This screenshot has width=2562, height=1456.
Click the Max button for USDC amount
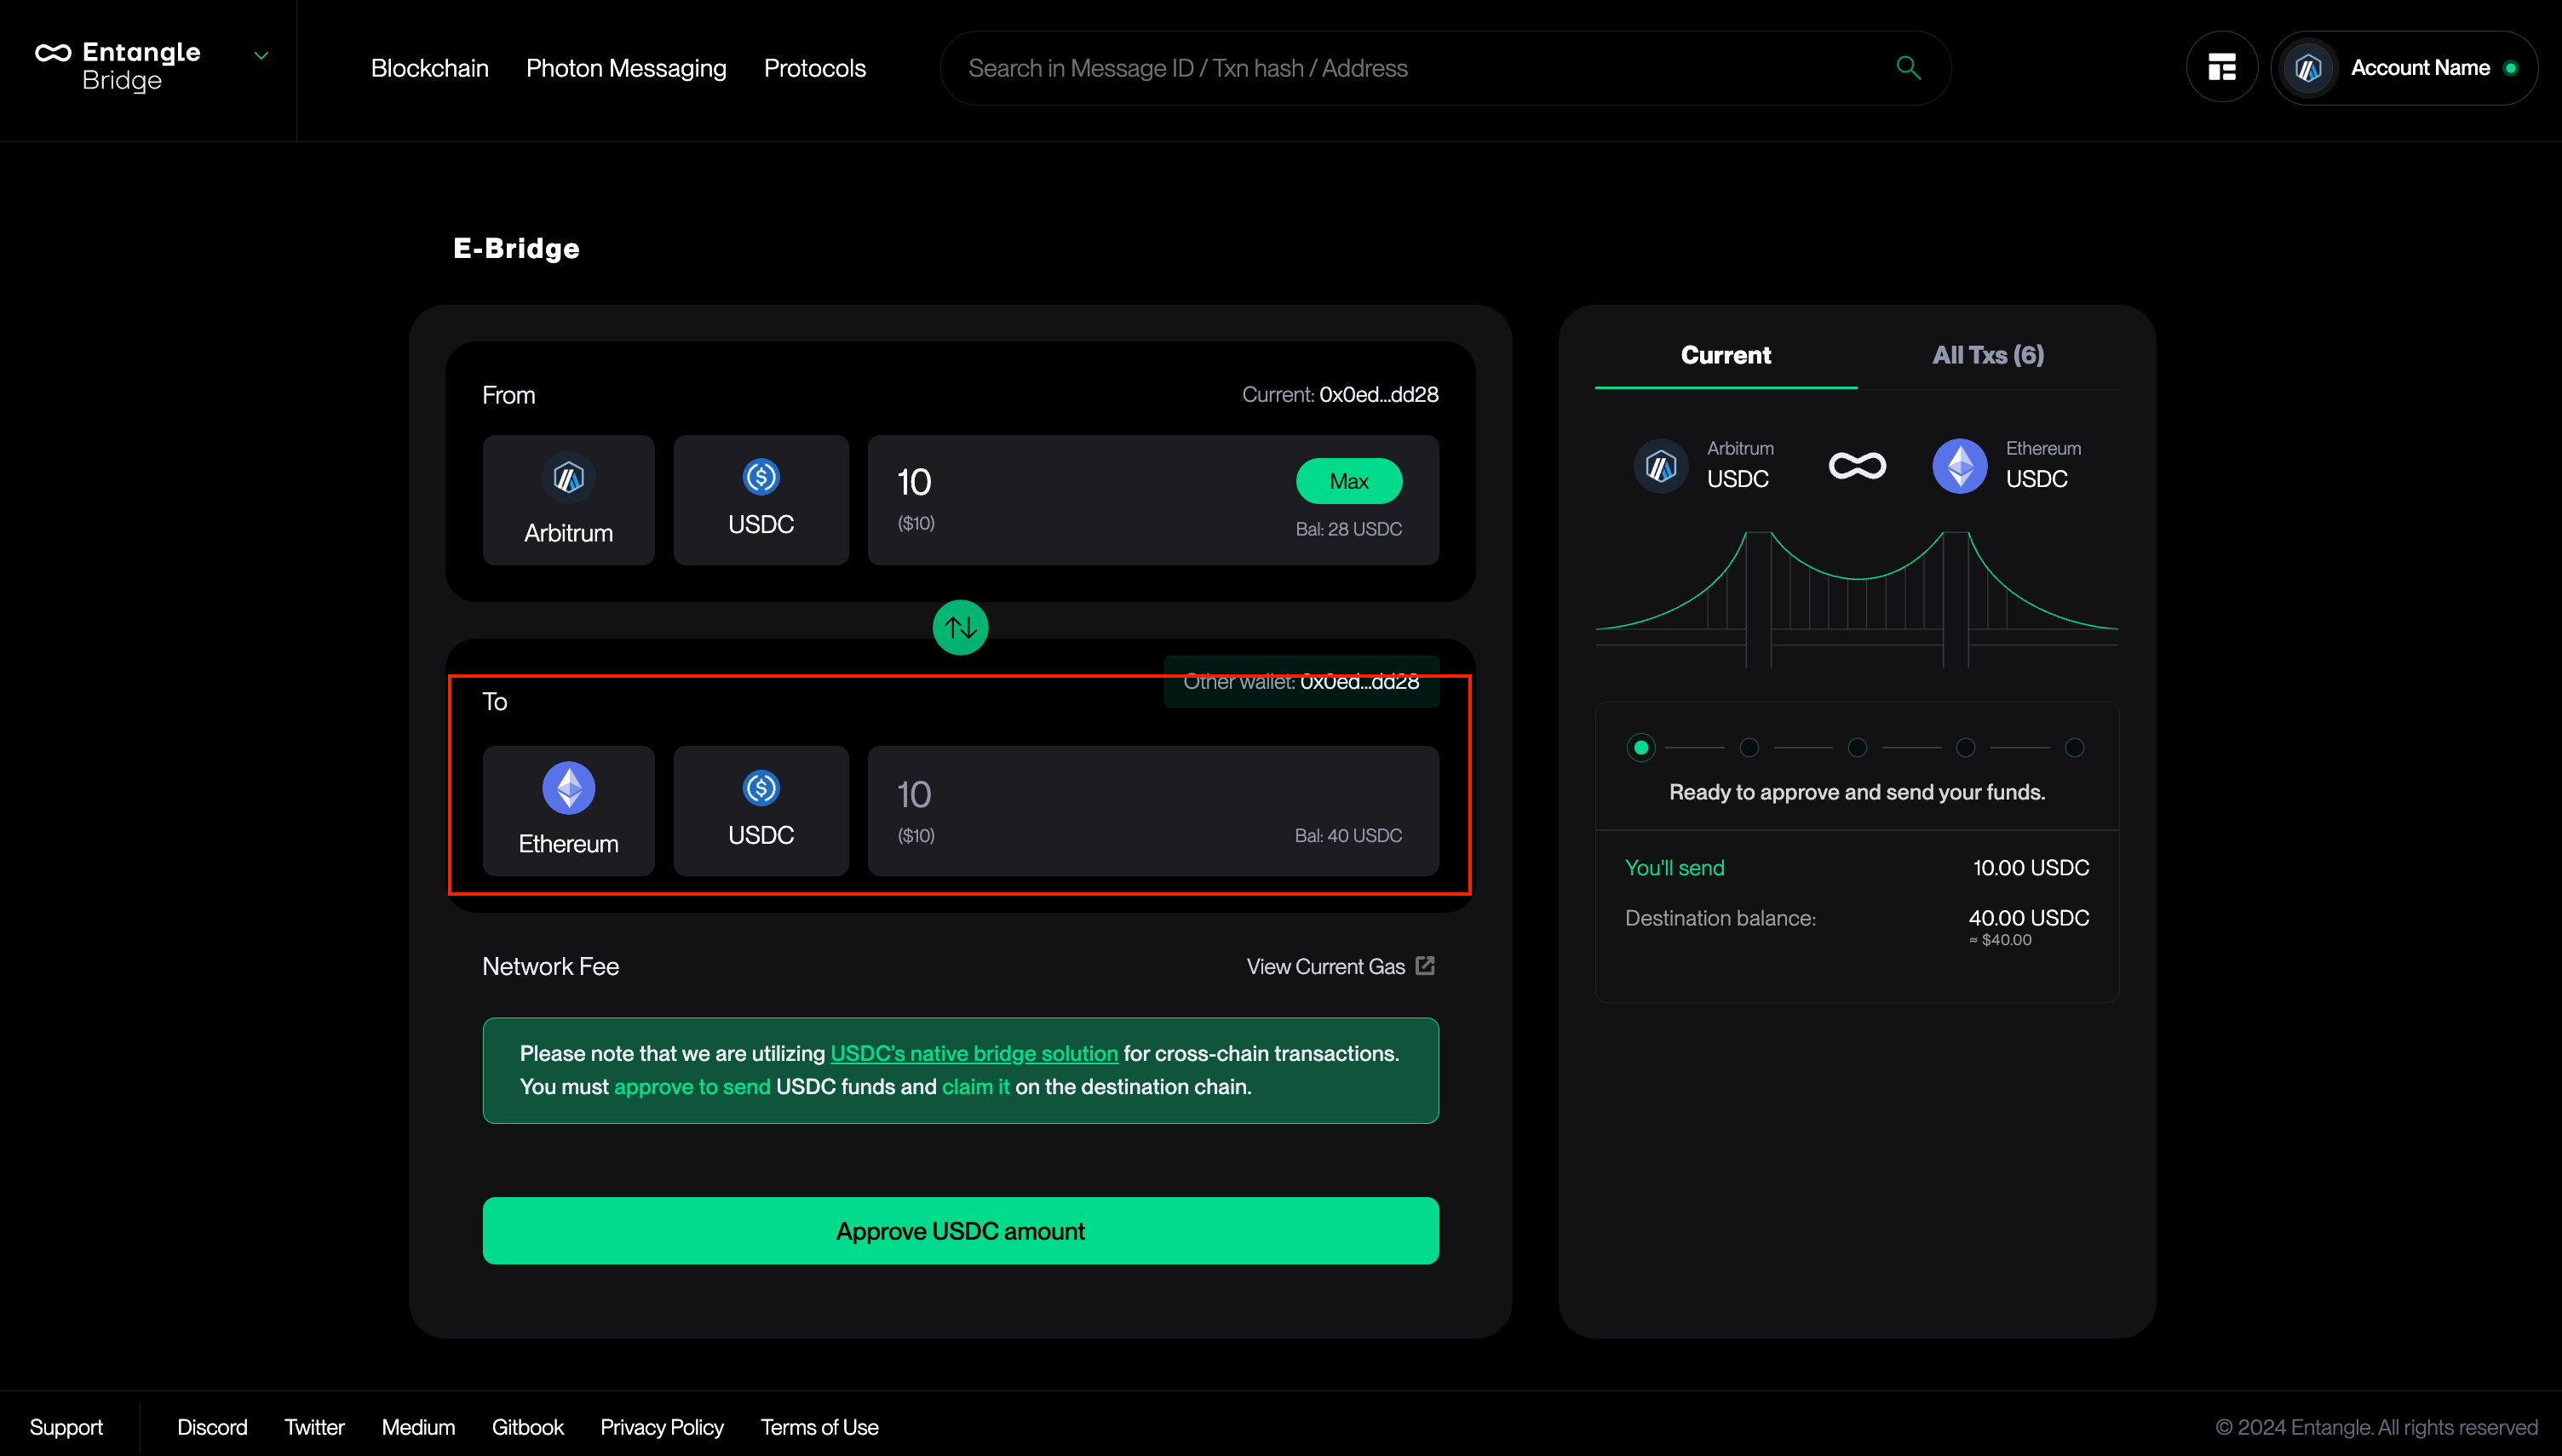coord(1350,480)
